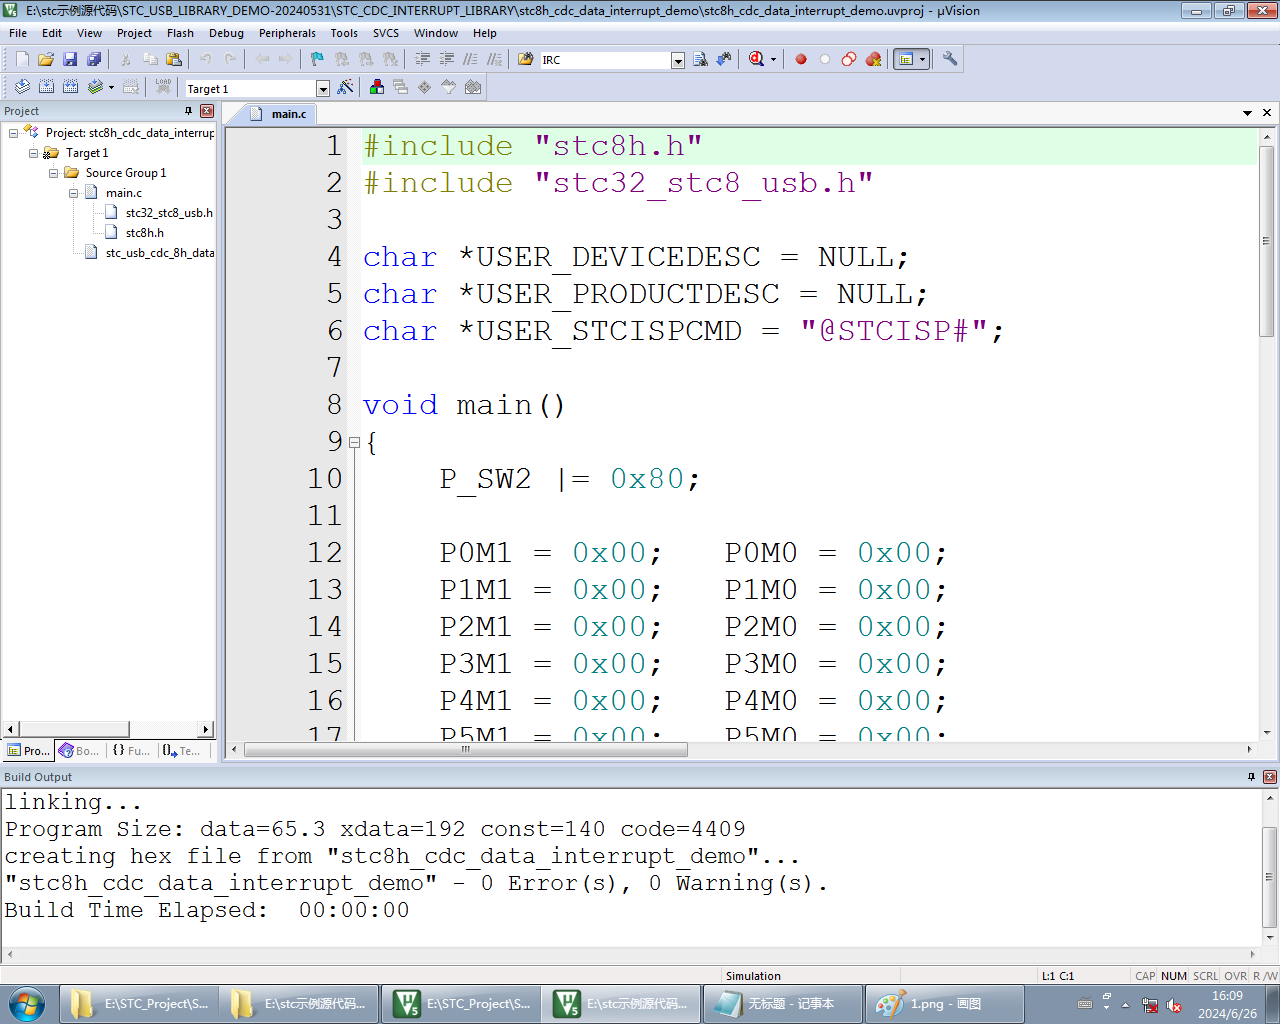Click the Paste icon in the toolbar
This screenshot has width=1280, height=1024.
(174, 60)
